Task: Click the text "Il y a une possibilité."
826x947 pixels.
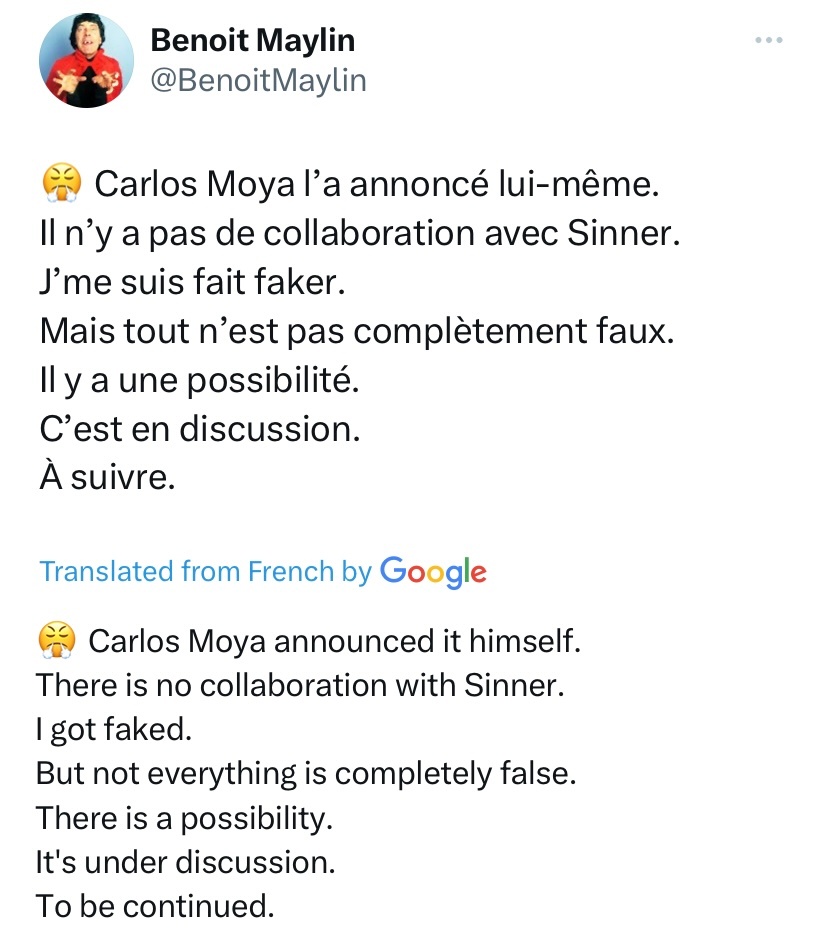Action: pyautogui.click(x=200, y=380)
